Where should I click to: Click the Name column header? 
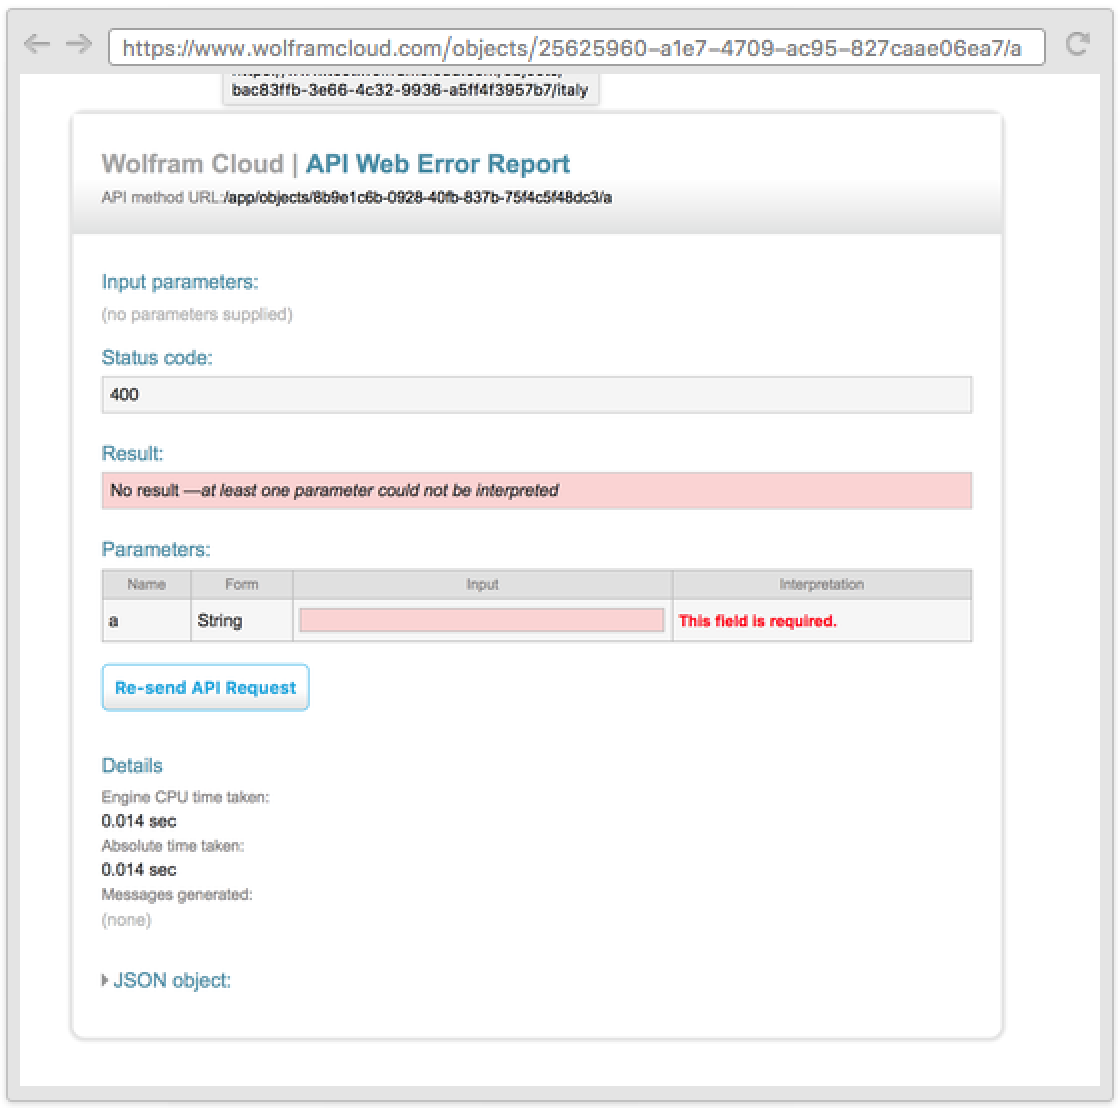click(x=146, y=584)
